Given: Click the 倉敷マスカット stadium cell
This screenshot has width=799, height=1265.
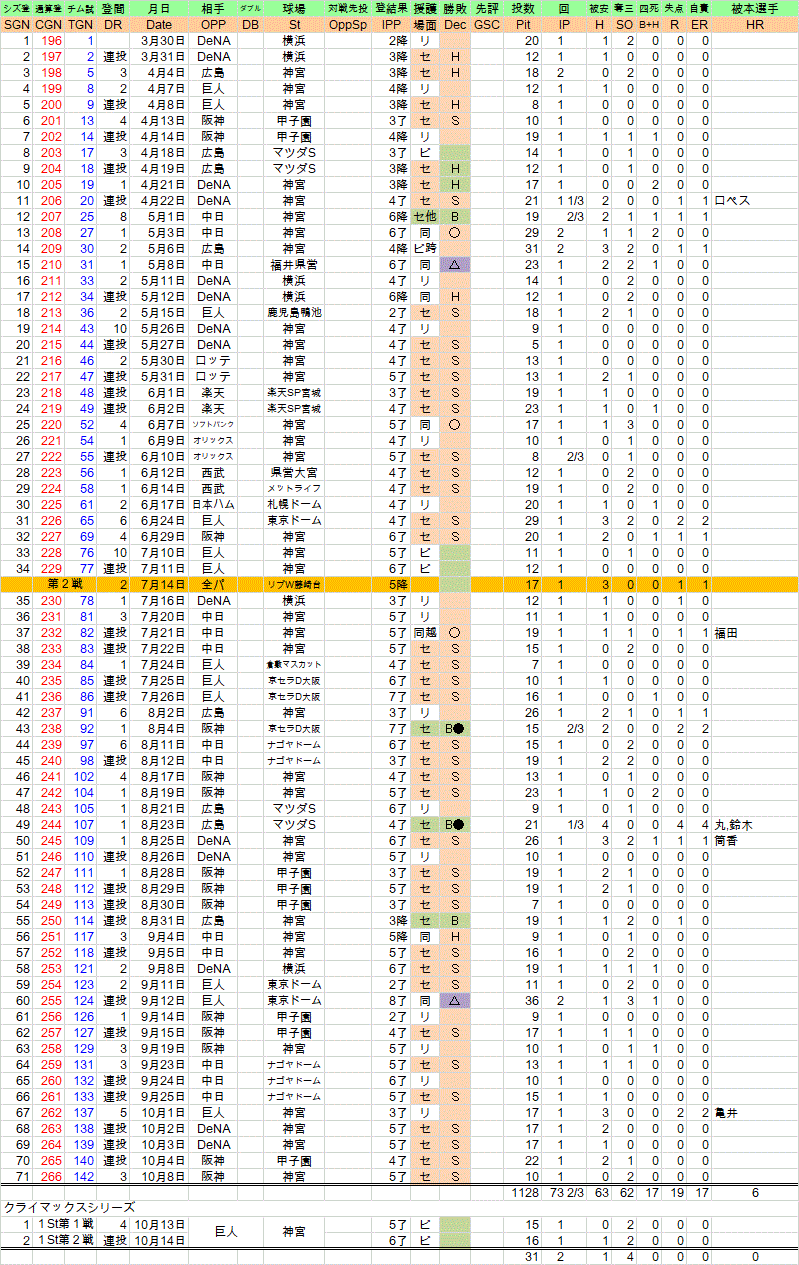Looking at the screenshot, I should [x=294, y=664].
